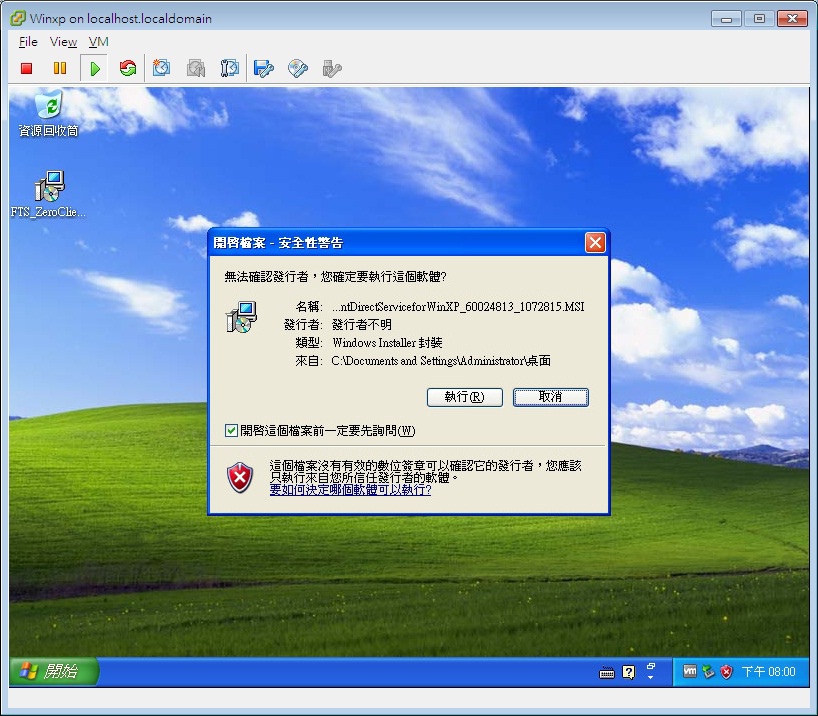Viewport: 818px width, 716px height.
Task: Open the Snapshot Manager wrench icon
Action: point(230,68)
